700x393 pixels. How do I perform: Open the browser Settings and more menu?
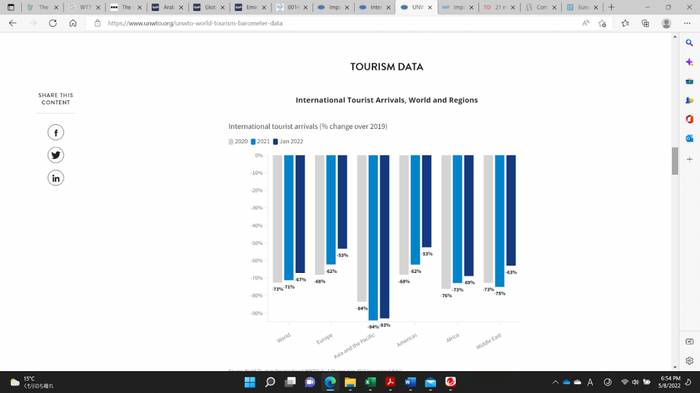(x=687, y=23)
